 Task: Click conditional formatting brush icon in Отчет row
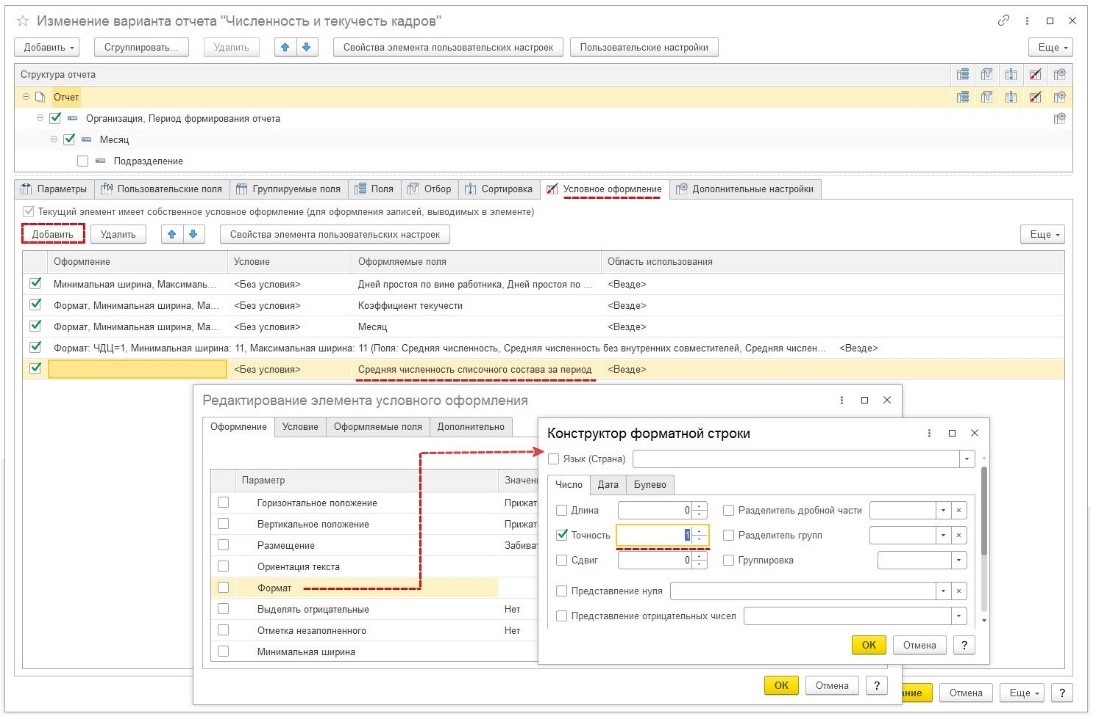1035,97
